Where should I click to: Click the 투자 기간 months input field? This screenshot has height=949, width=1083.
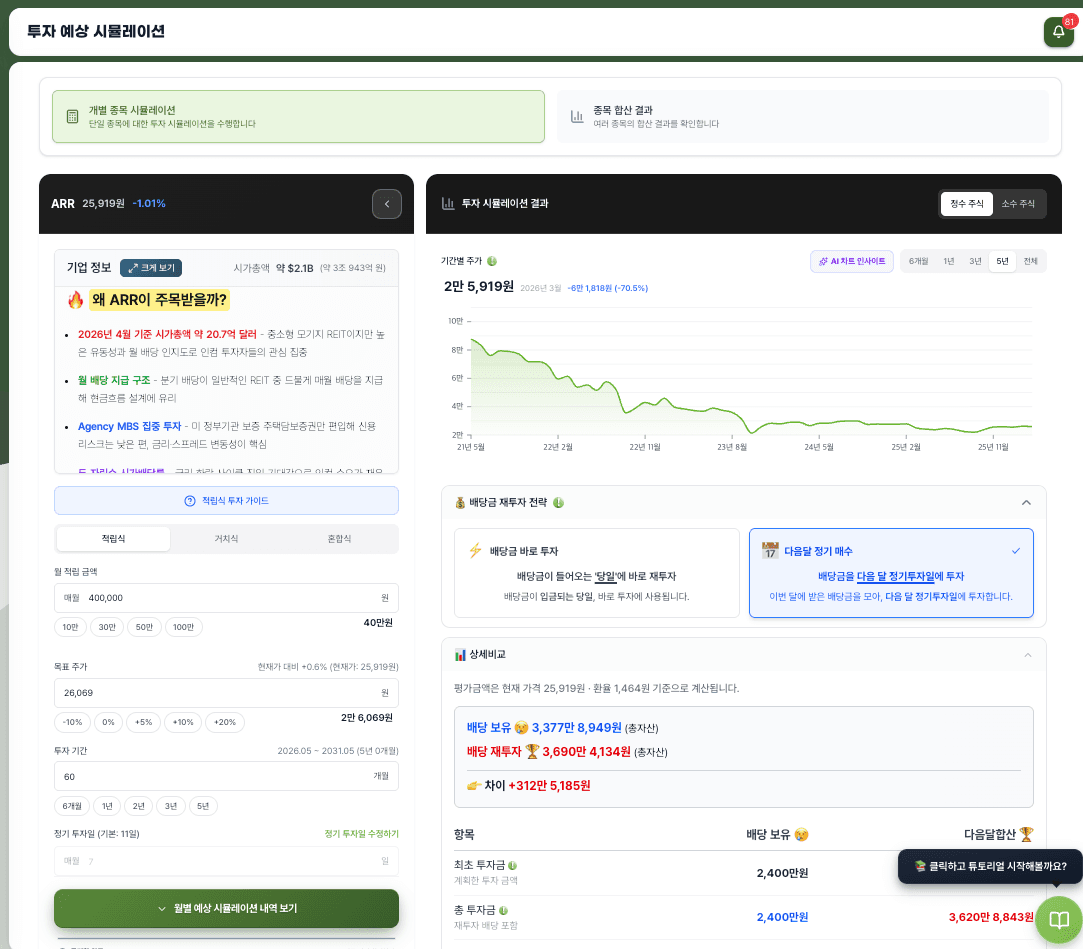point(227,776)
